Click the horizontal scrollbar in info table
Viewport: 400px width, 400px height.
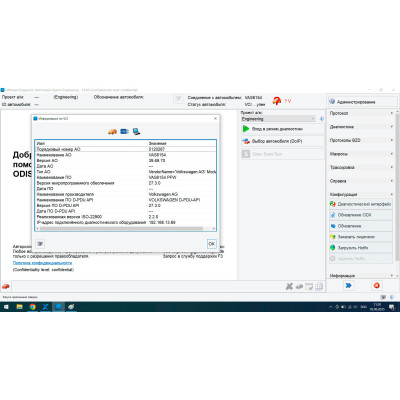tap(122, 229)
